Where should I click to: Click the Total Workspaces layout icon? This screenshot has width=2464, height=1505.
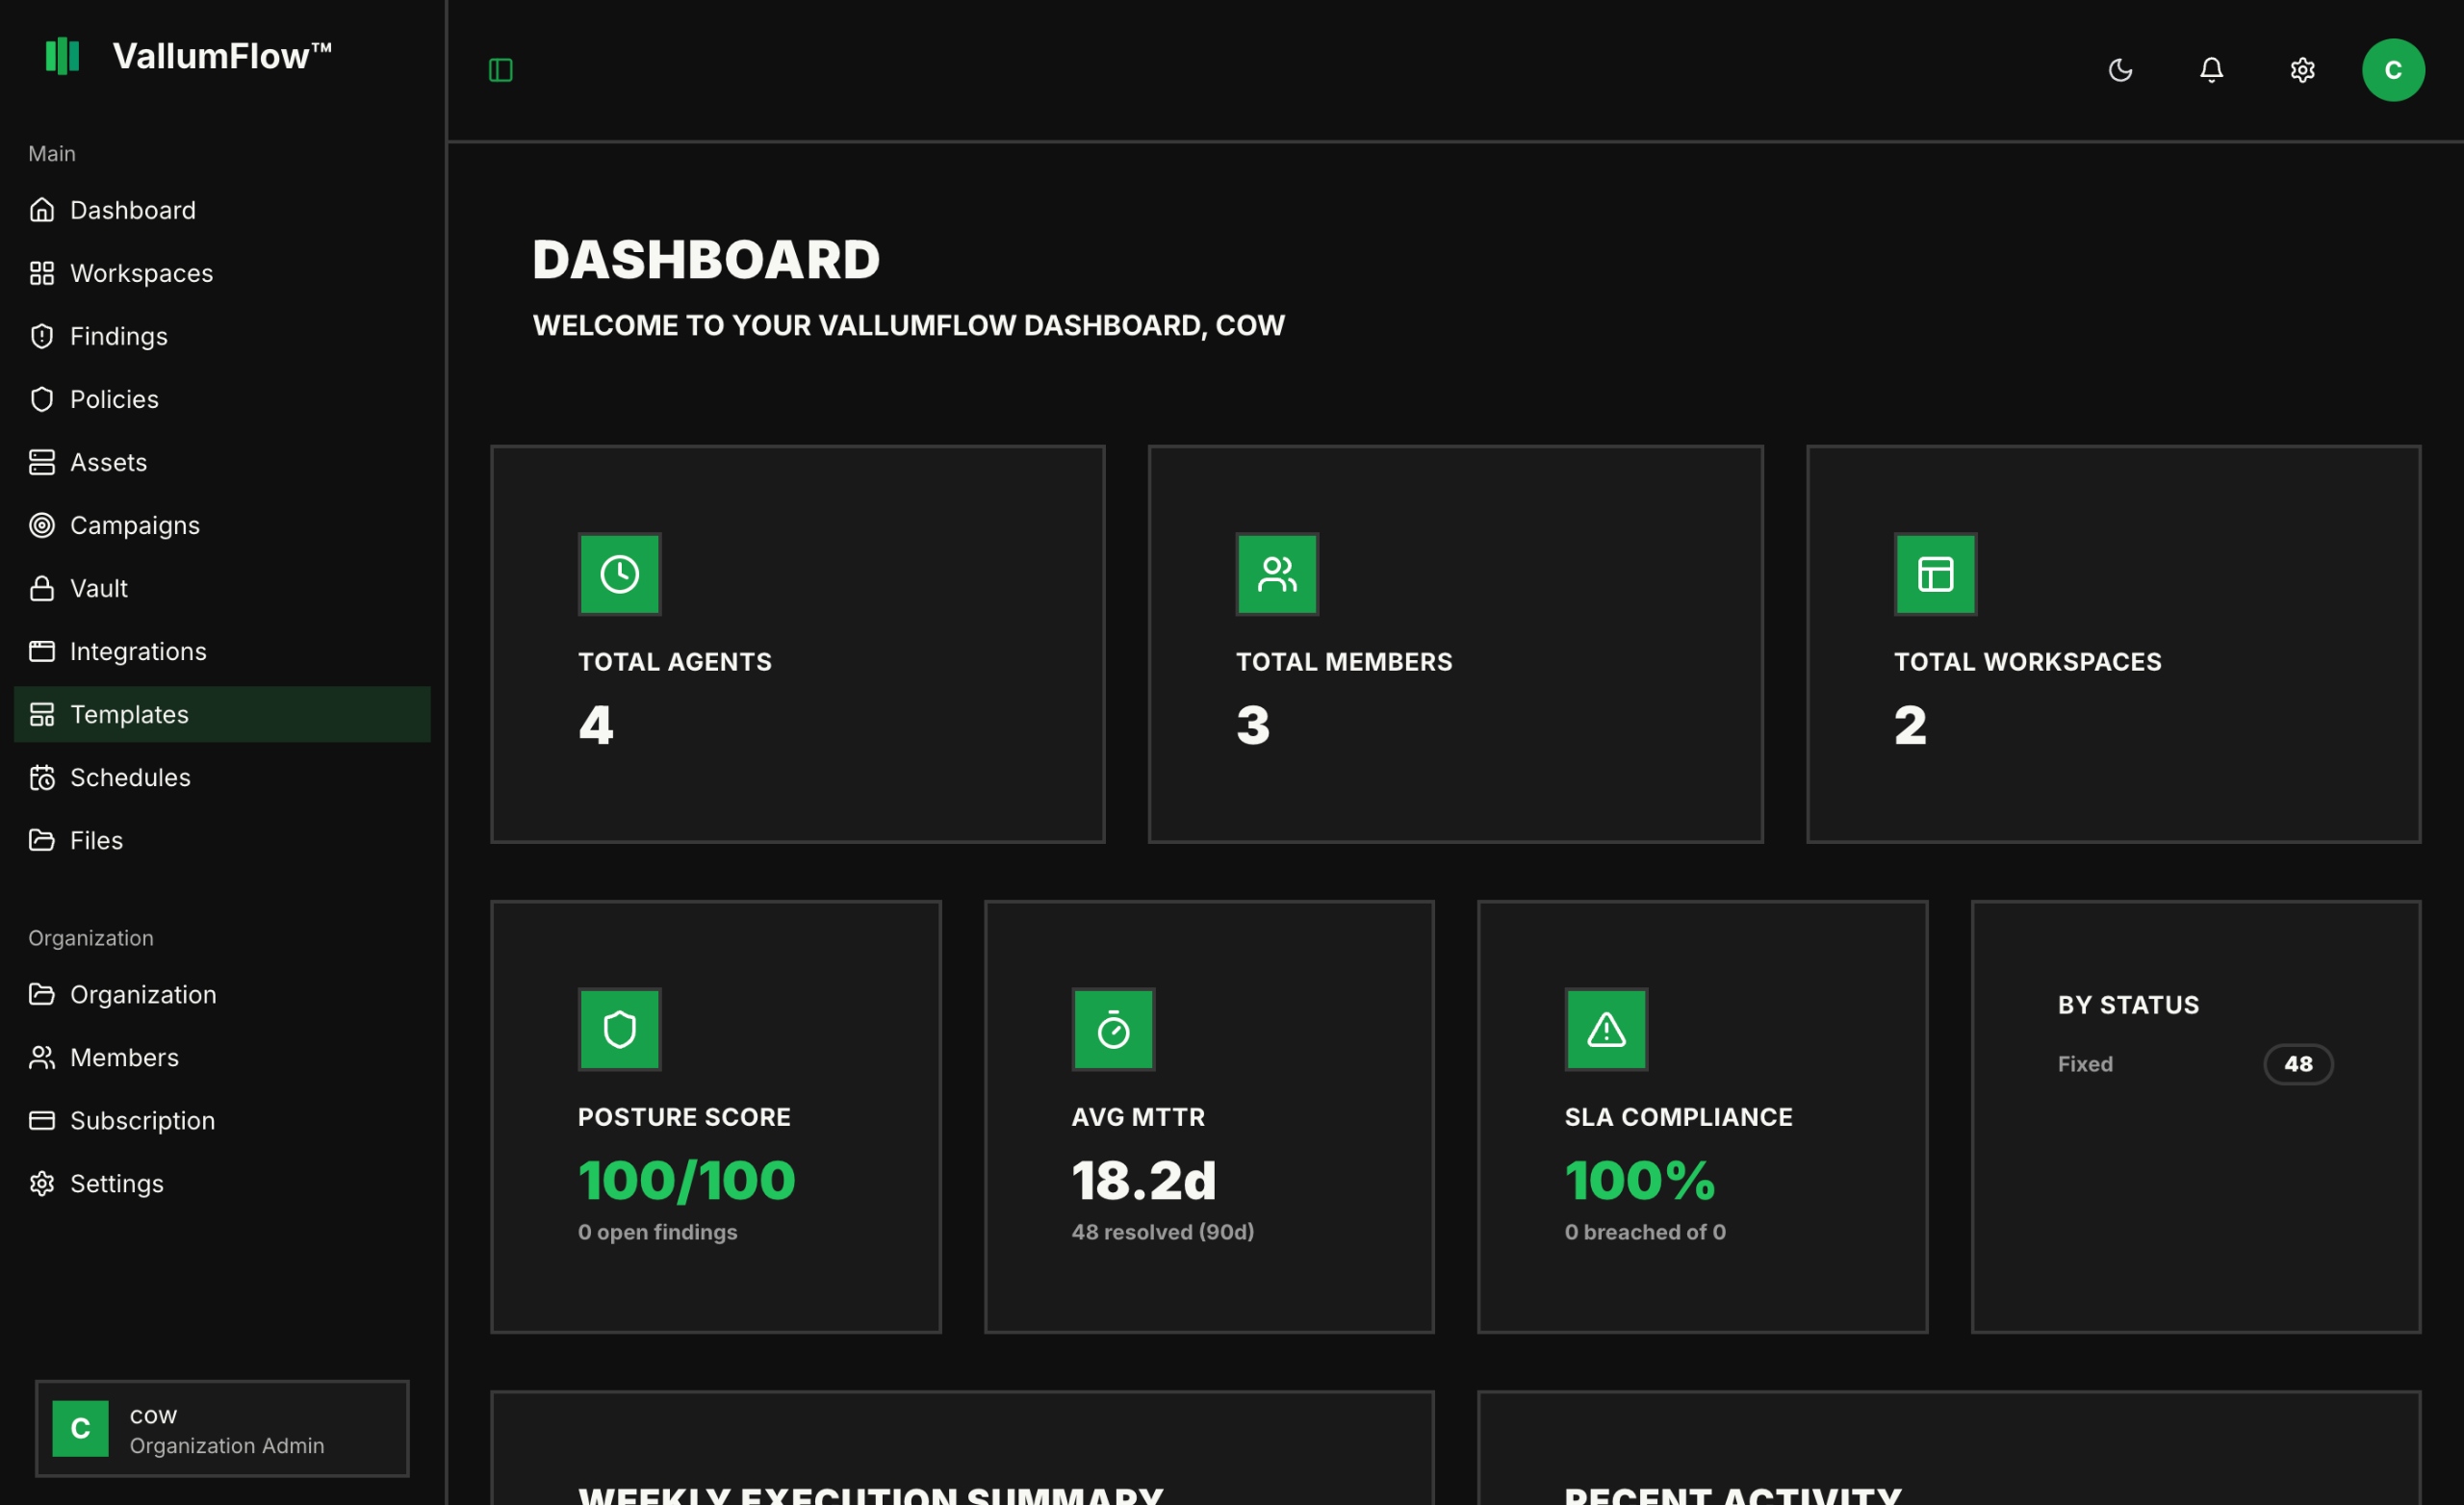(x=1935, y=574)
